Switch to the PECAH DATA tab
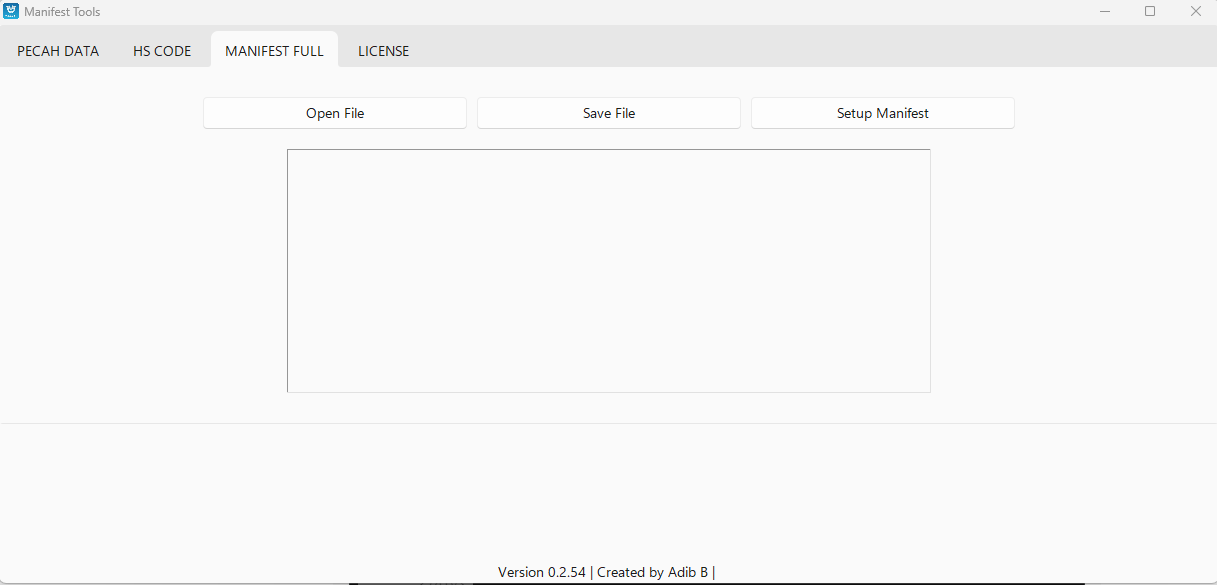This screenshot has width=1217, height=585. (58, 51)
